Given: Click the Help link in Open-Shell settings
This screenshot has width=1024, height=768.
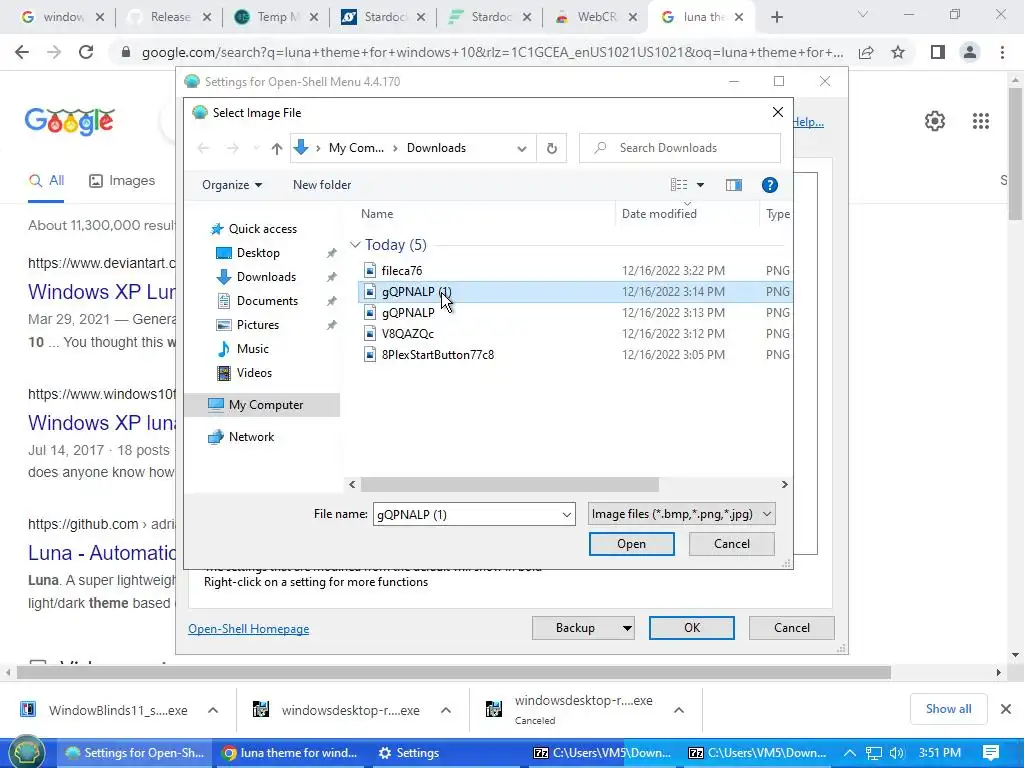Looking at the screenshot, I should [x=808, y=122].
